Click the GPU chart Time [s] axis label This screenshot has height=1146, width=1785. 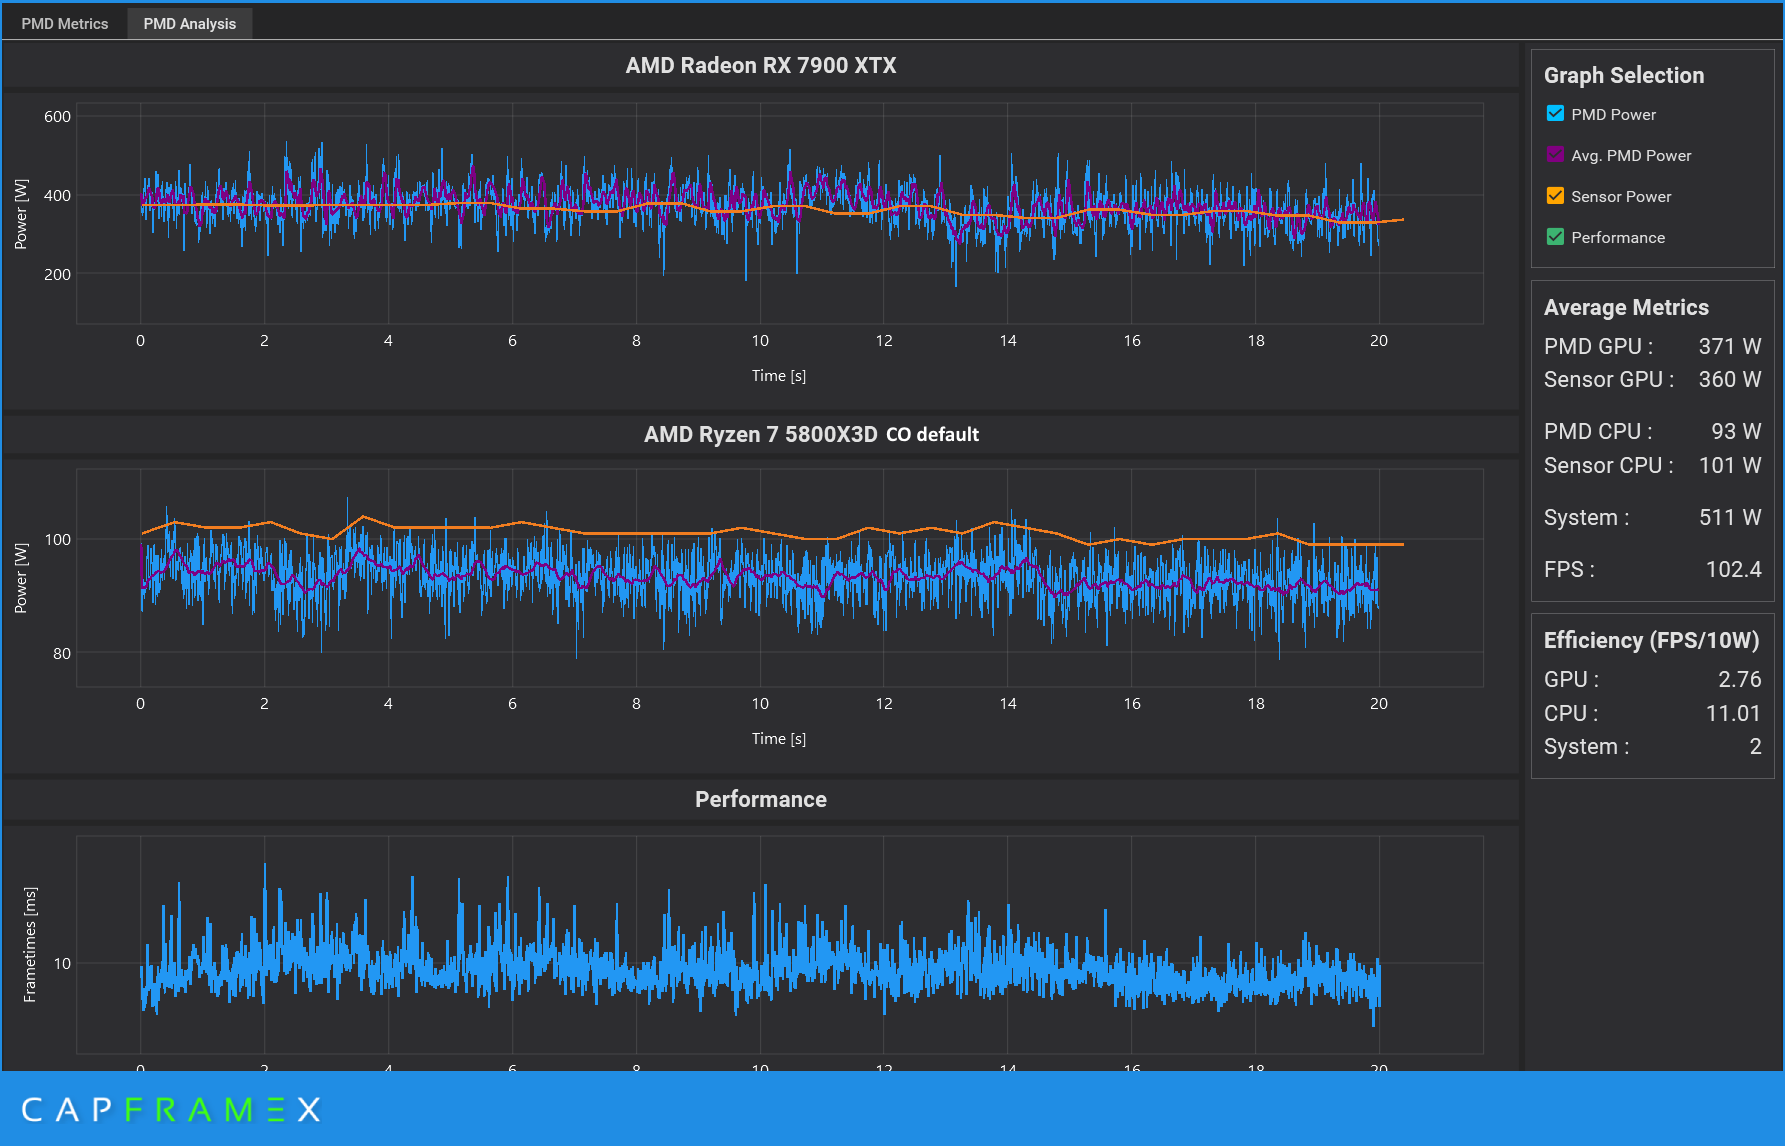[779, 375]
